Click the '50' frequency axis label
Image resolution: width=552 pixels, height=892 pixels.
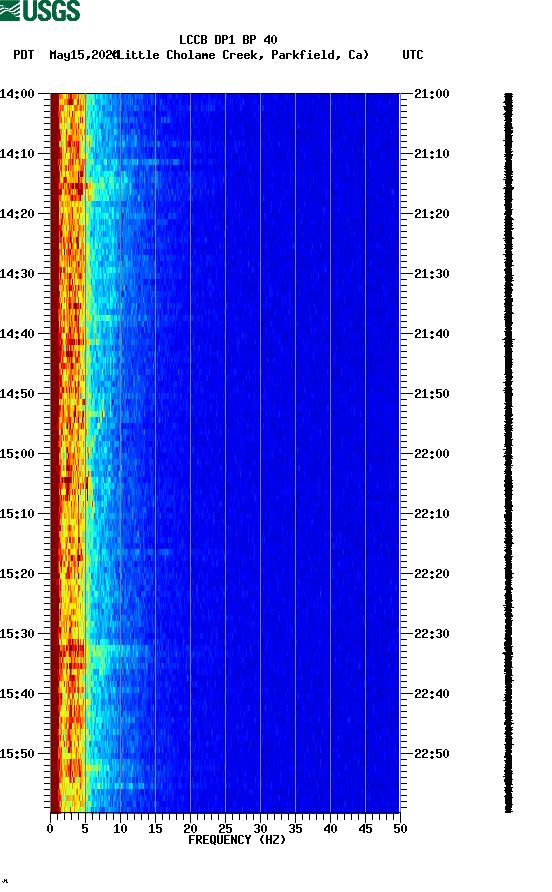(x=400, y=829)
